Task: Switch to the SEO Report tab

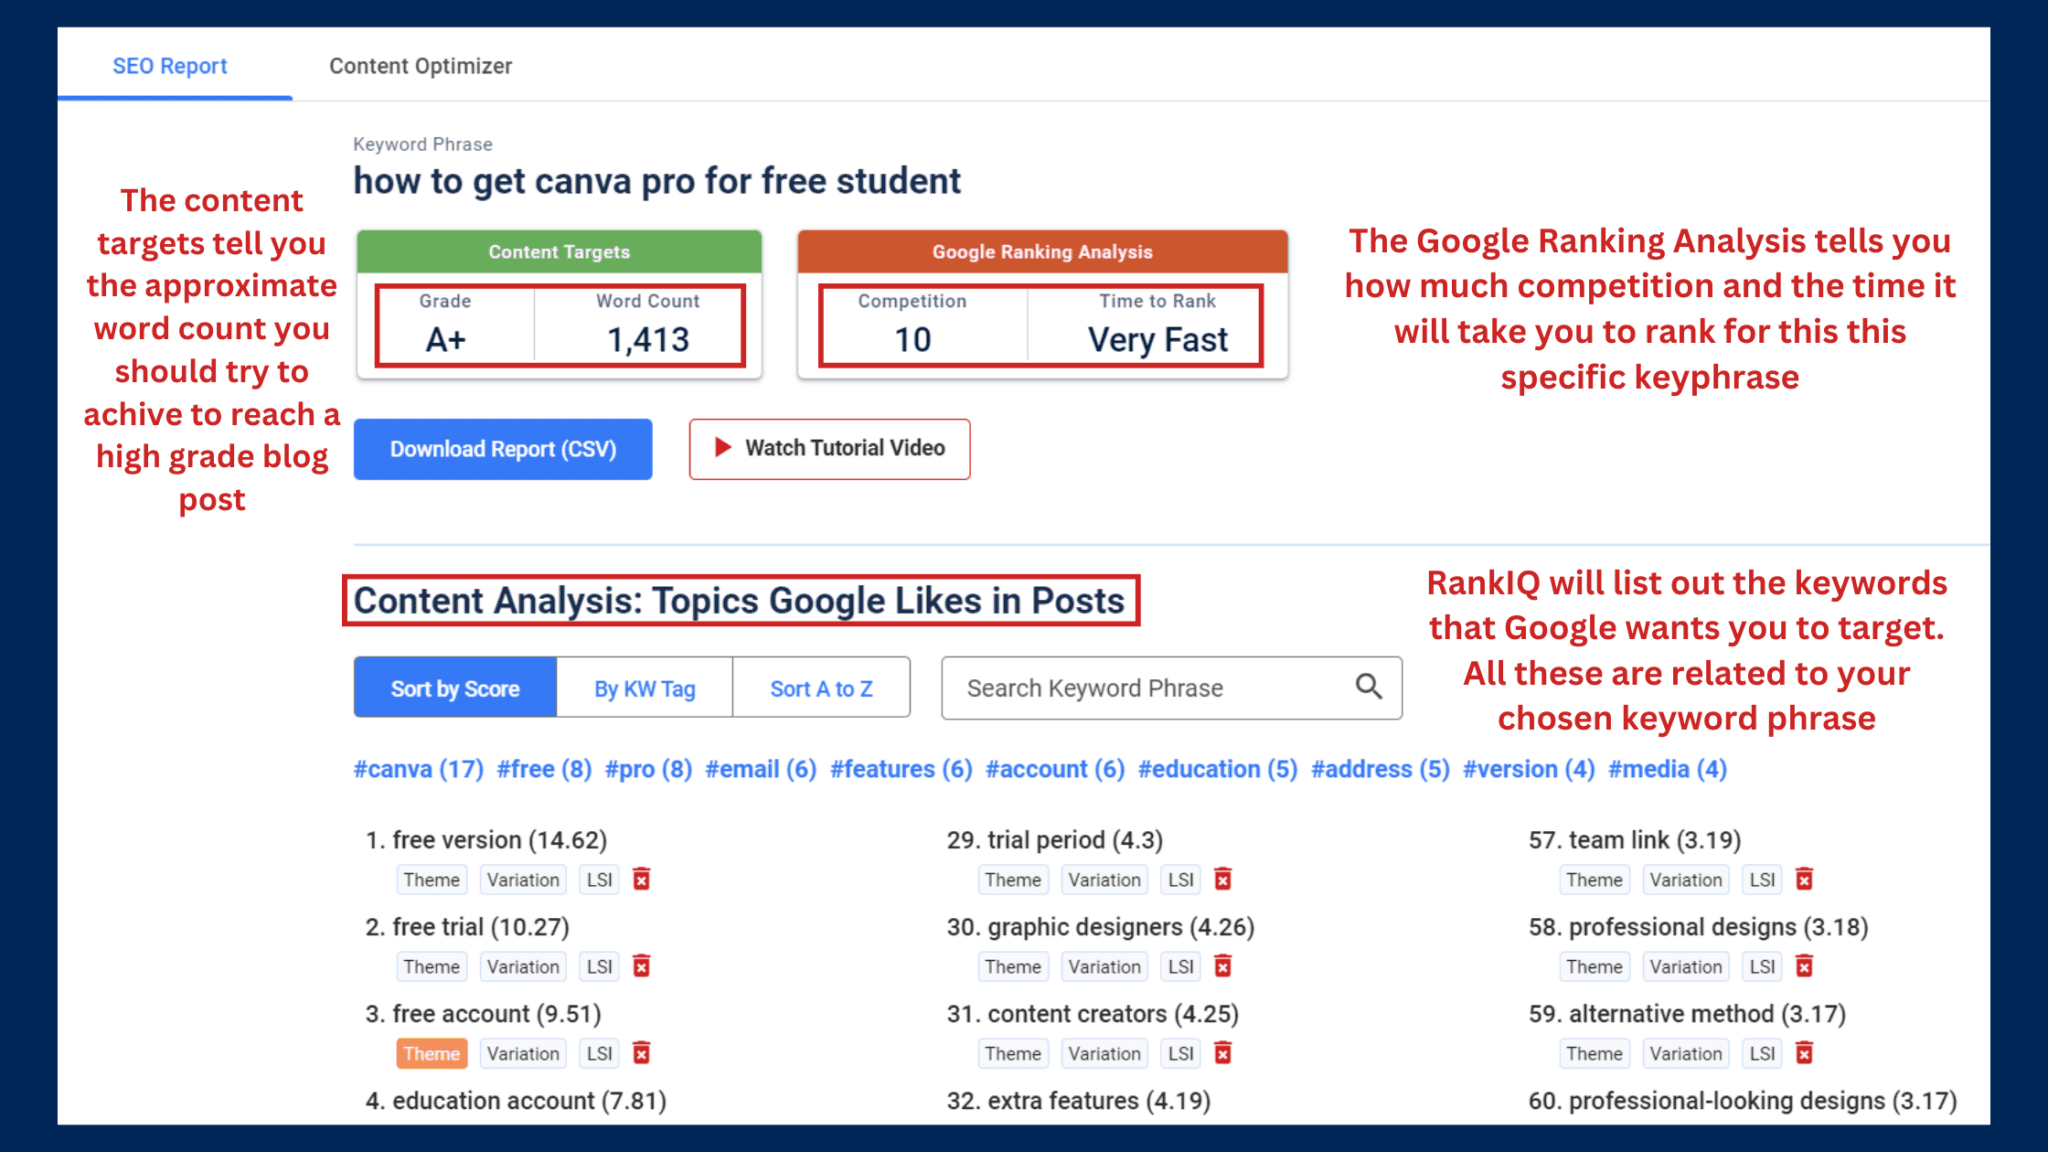Action: [170, 66]
